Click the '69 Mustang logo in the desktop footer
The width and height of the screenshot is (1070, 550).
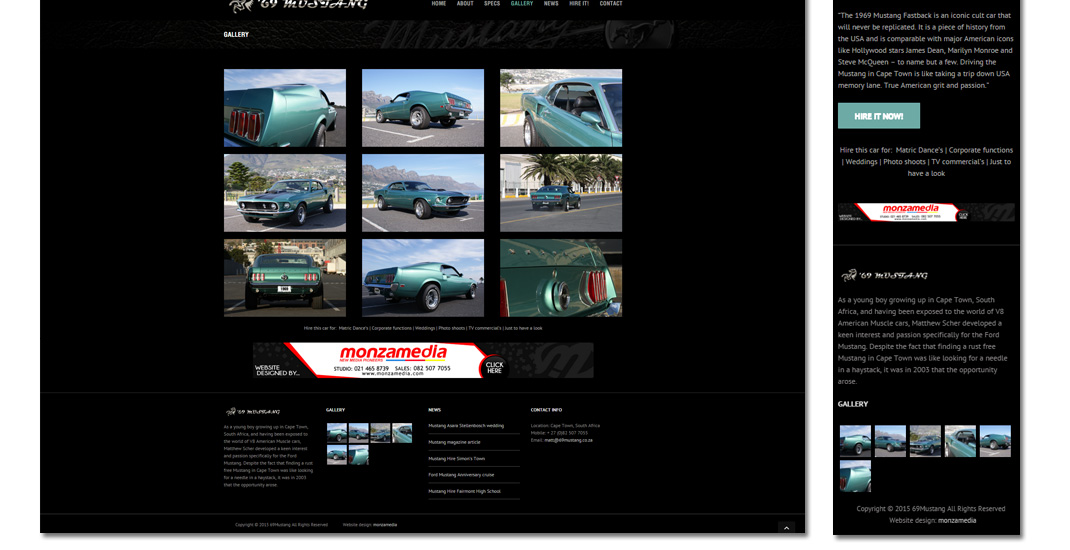[252, 411]
